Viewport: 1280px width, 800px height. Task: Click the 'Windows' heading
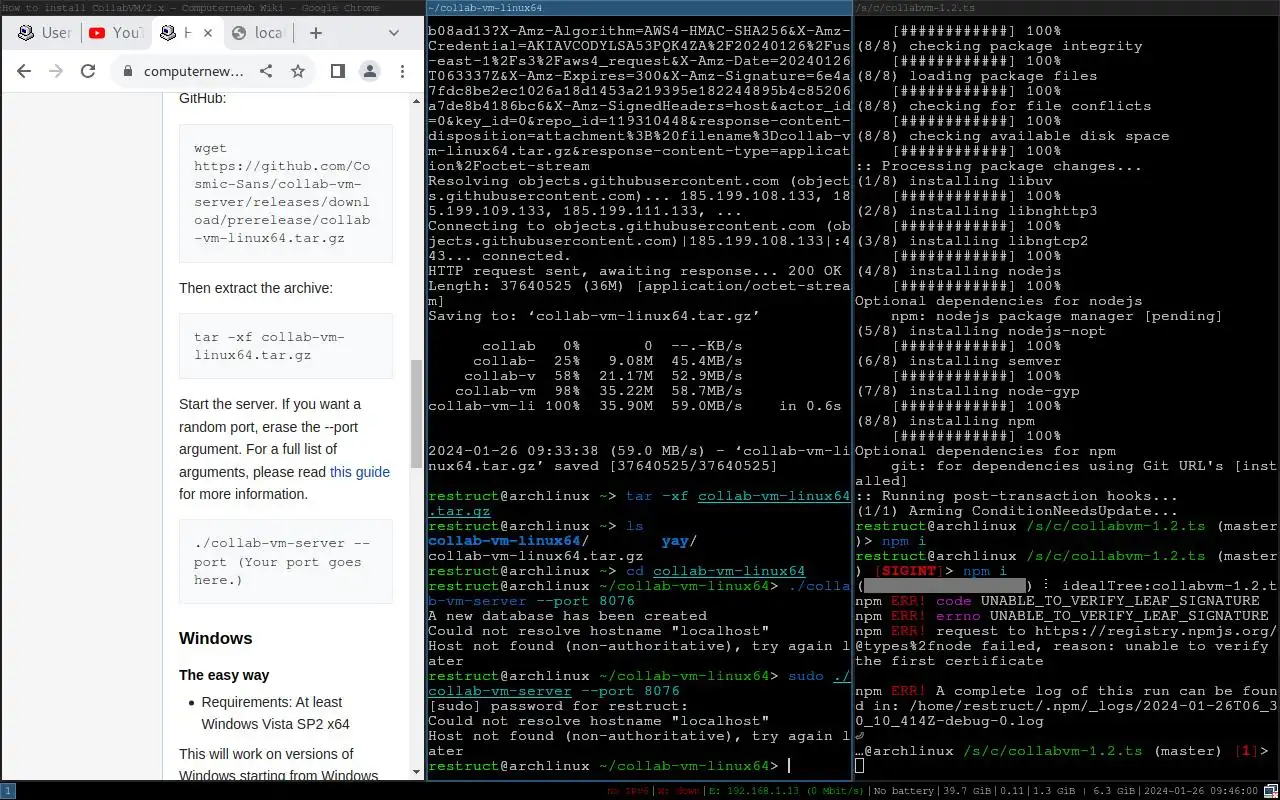click(x=215, y=638)
